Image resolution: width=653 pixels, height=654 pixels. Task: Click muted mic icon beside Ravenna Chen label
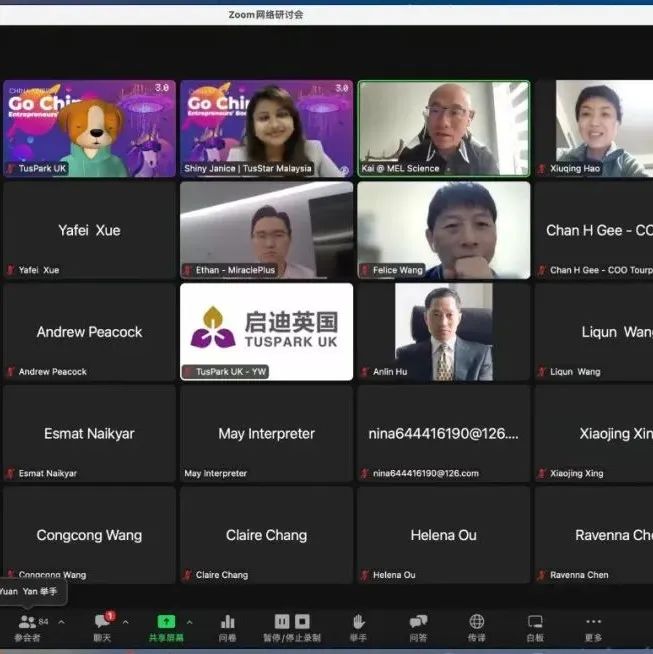pyautogui.click(x=542, y=575)
